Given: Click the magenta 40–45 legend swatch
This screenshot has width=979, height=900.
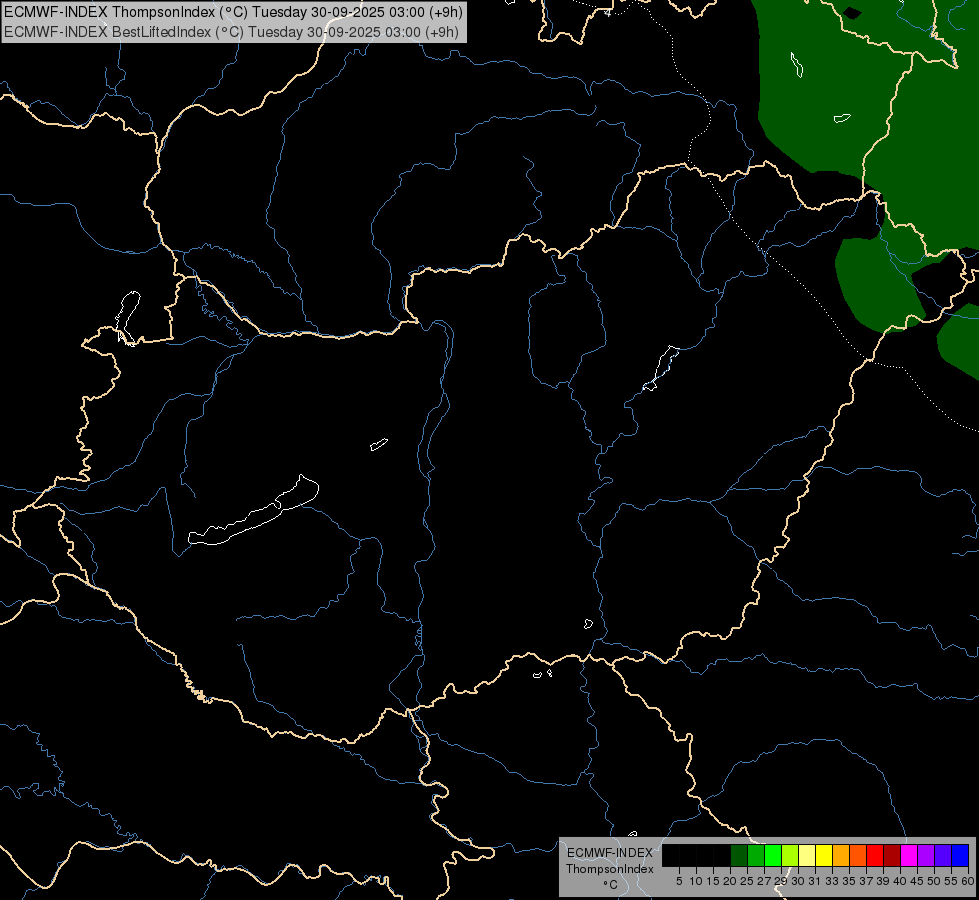Looking at the screenshot, I should [909, 855].
